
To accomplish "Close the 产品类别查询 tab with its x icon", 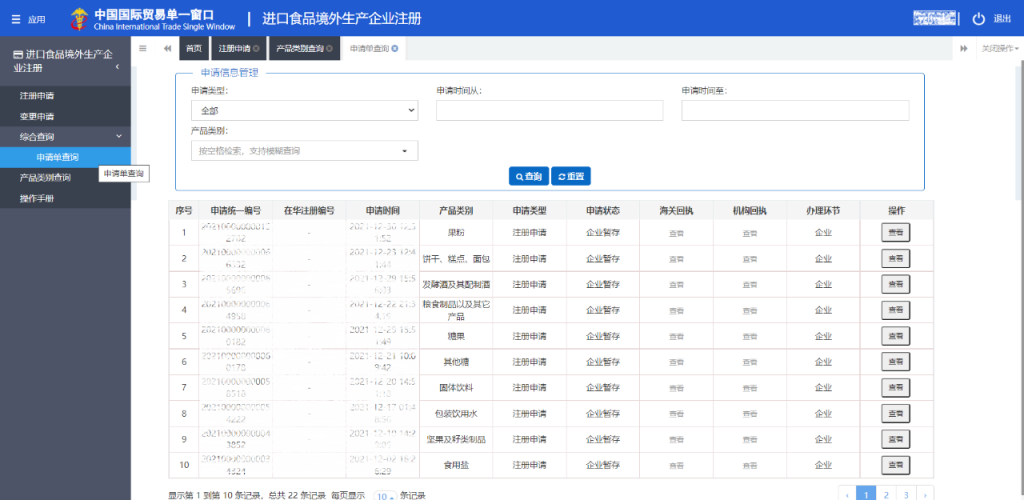I will pyautogui.click(x=330, y=48).
